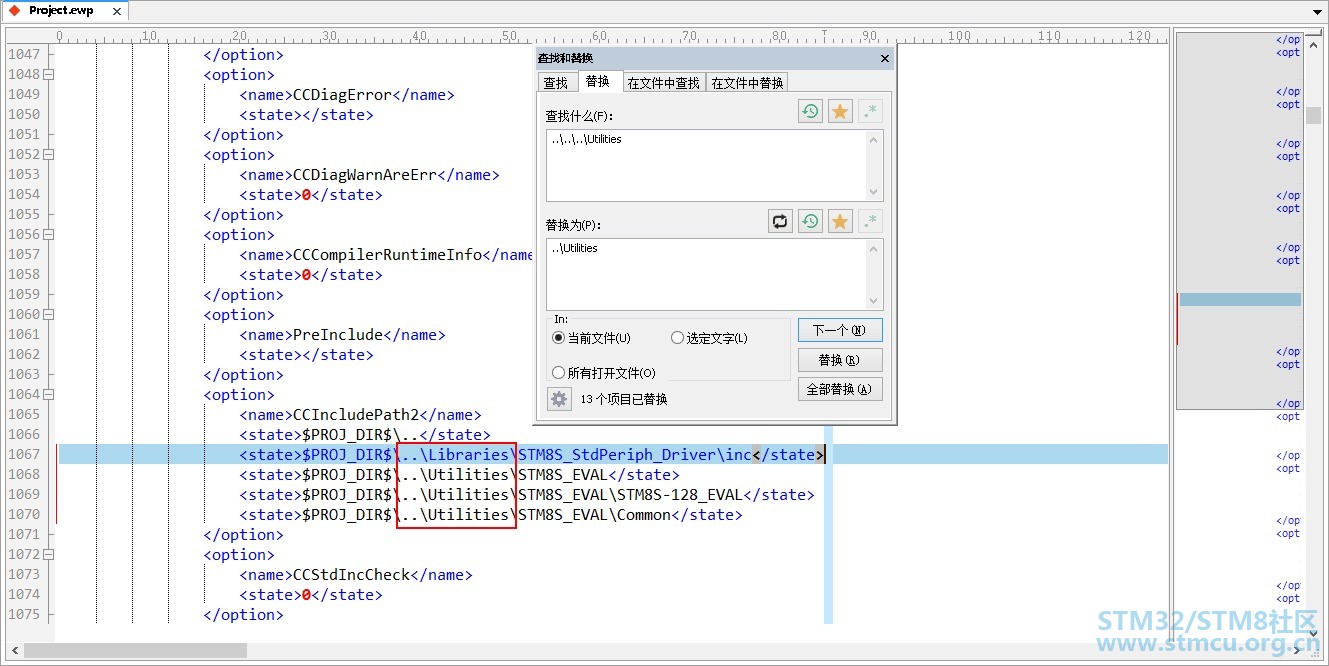Click 下一个 (Next) button

[x=840, y=330]
